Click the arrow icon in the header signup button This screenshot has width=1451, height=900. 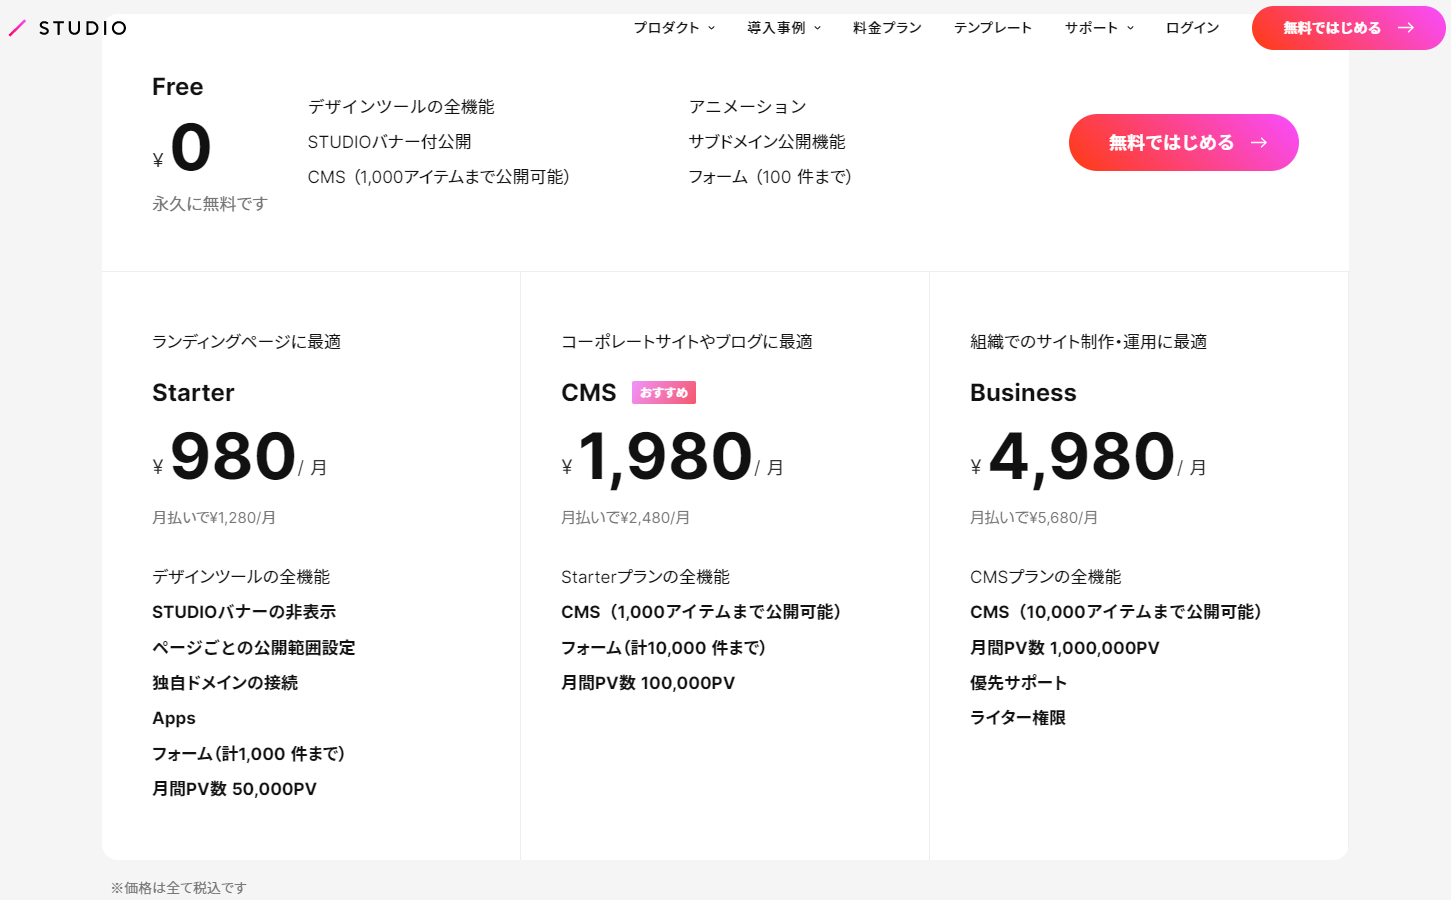(1406, 28)
